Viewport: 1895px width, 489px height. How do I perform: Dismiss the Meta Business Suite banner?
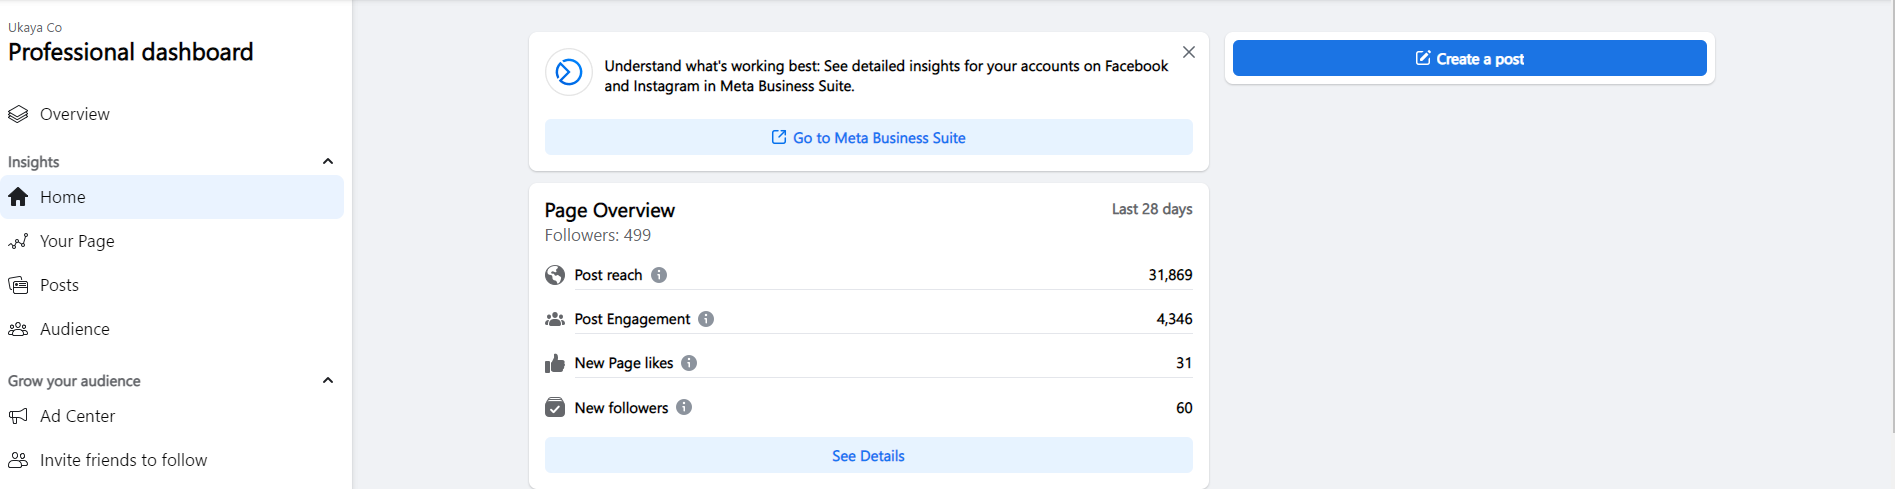click(x=1189, y=52)
